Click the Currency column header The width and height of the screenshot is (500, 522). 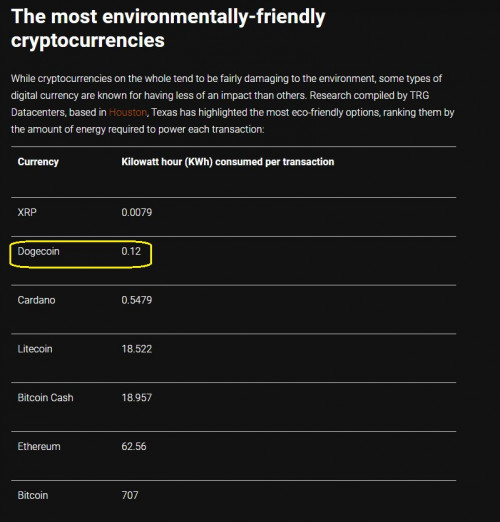tap(38, 162)
